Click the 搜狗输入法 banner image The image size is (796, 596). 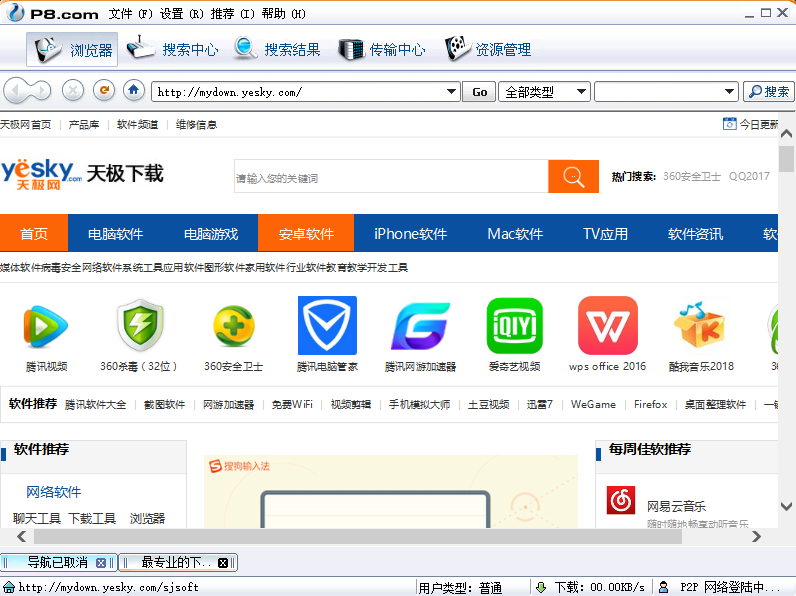click(x=391, y=491)
